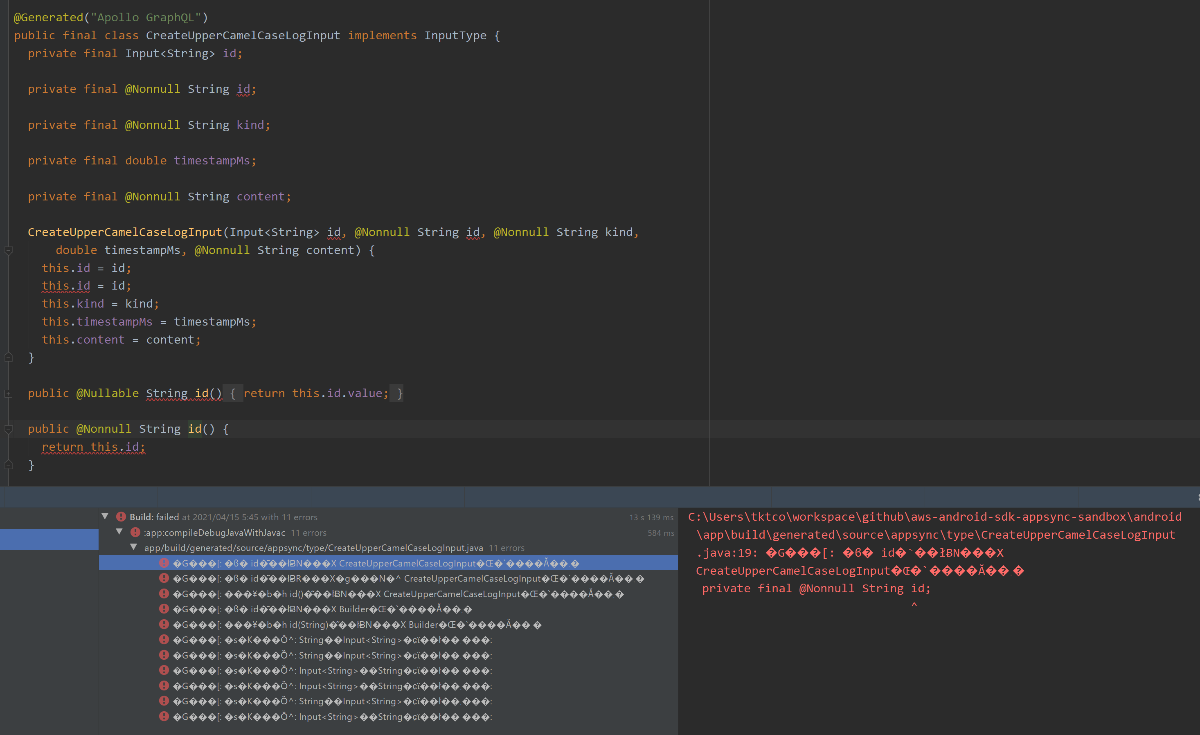Screen dimensions: 1200x735
Task: Click 'this.content = content;' assignment line
Action: 121,339
